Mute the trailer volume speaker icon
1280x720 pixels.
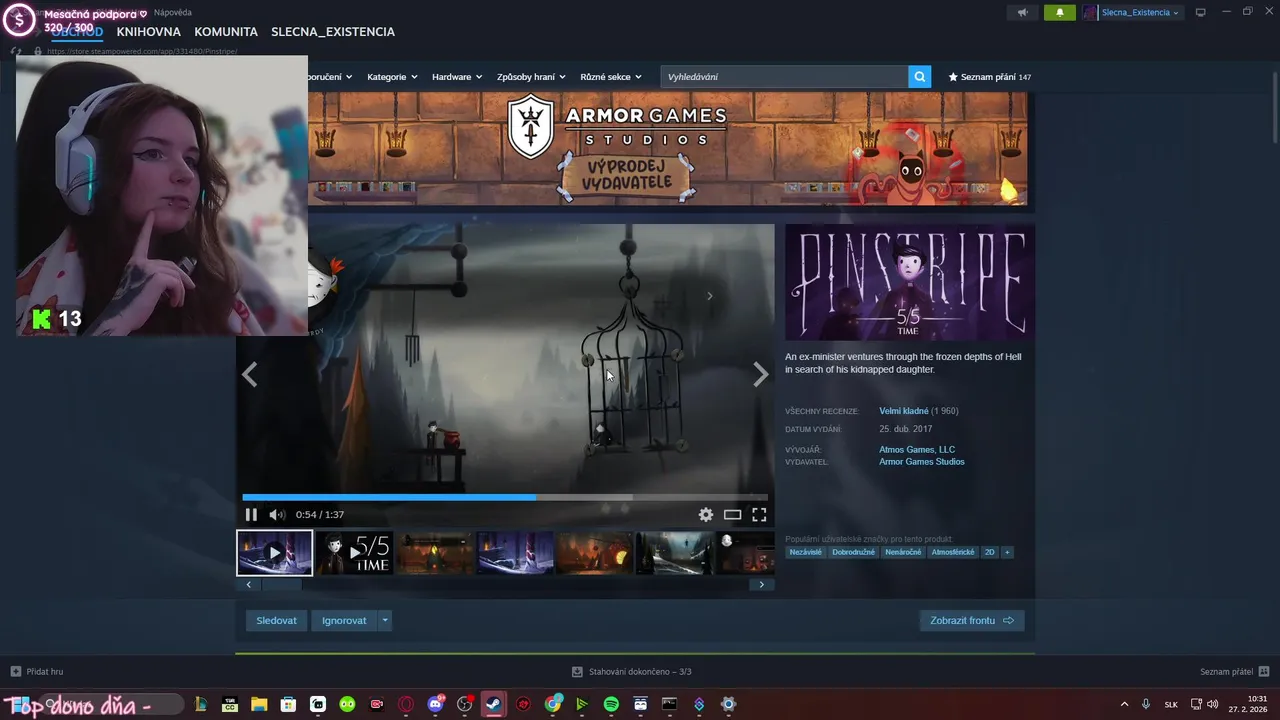(x=277, y=515)
